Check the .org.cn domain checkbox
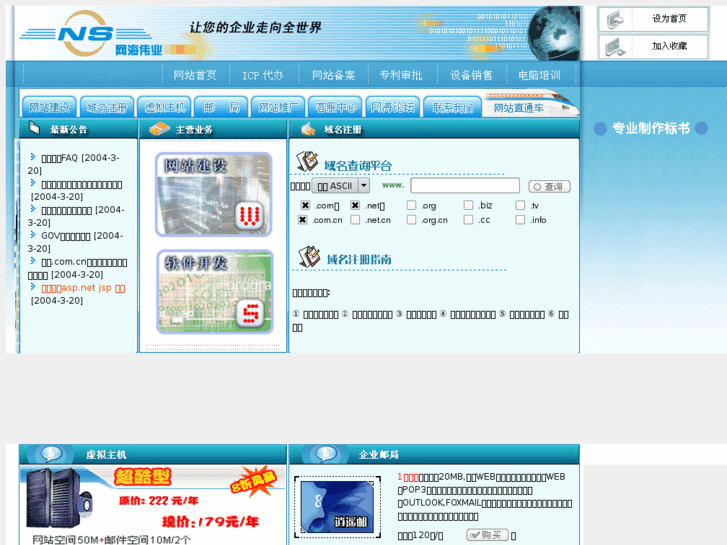 pyautogui.click(x=411, y=219)
